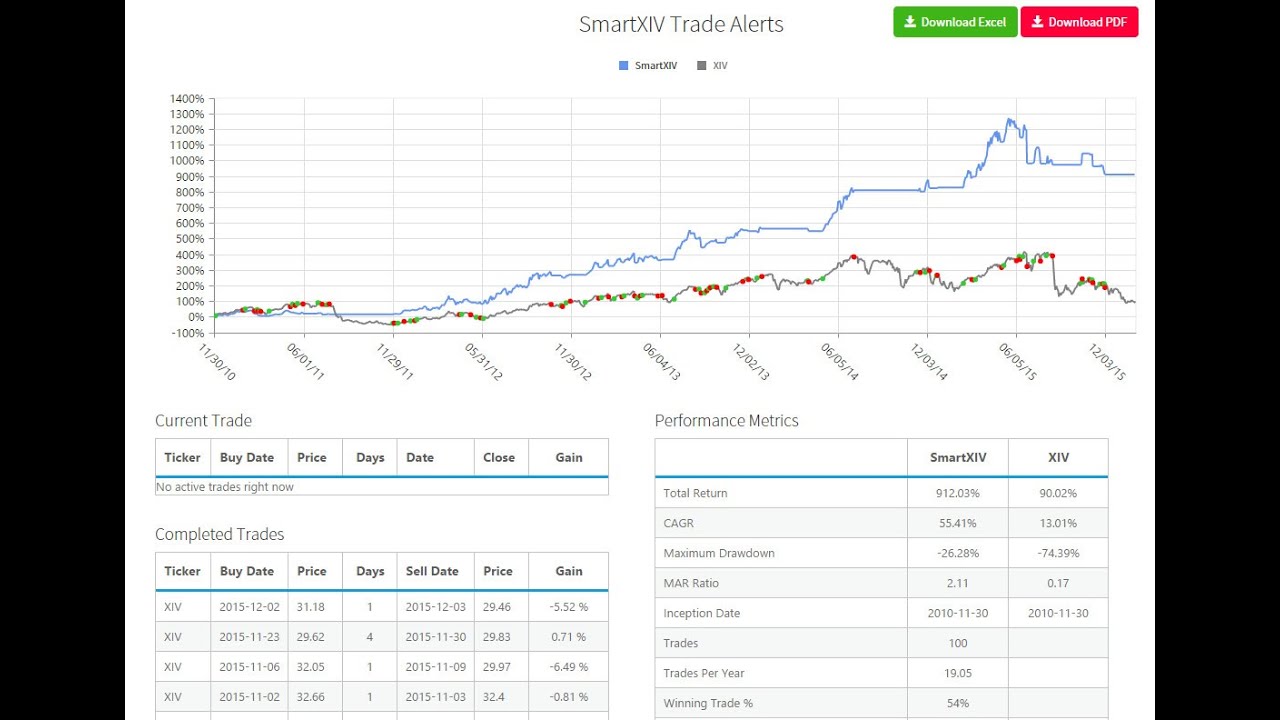The height and width of the screenshot is (720, 1280).
Task: Click the gain cell -6.49 %
Action: 569,667
